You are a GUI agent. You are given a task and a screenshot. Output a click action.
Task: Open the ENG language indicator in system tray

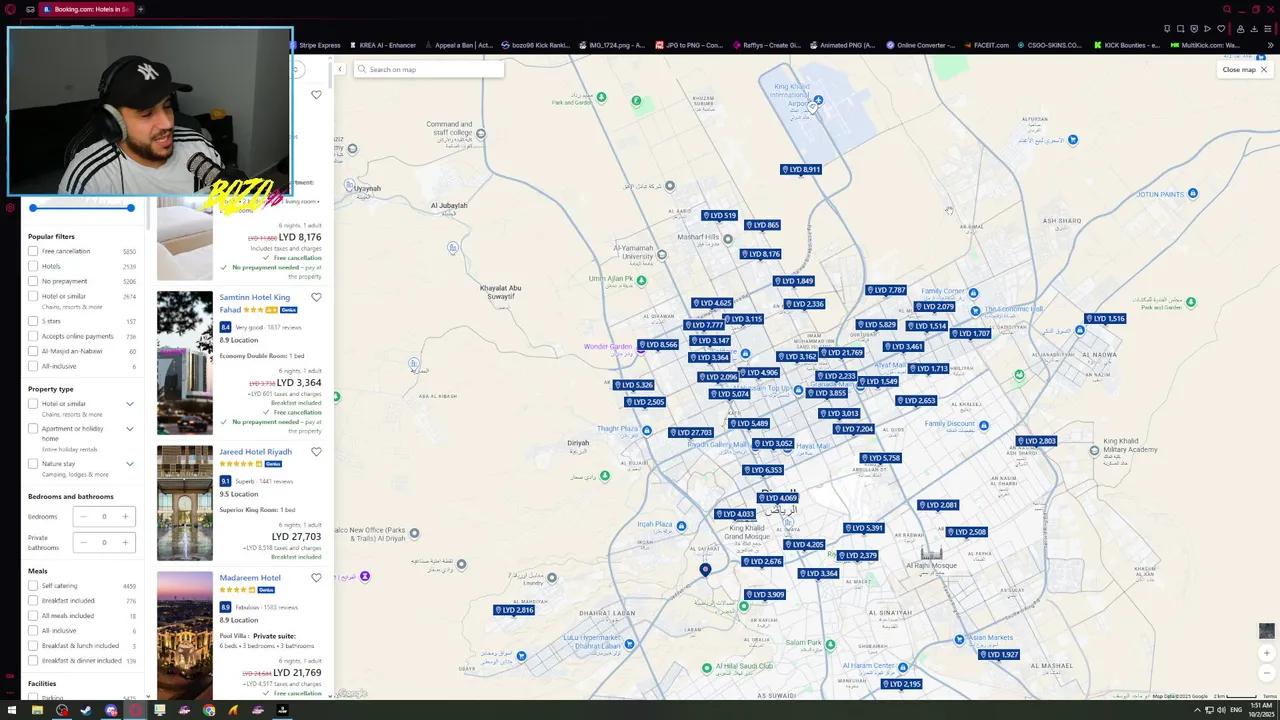1236,710
